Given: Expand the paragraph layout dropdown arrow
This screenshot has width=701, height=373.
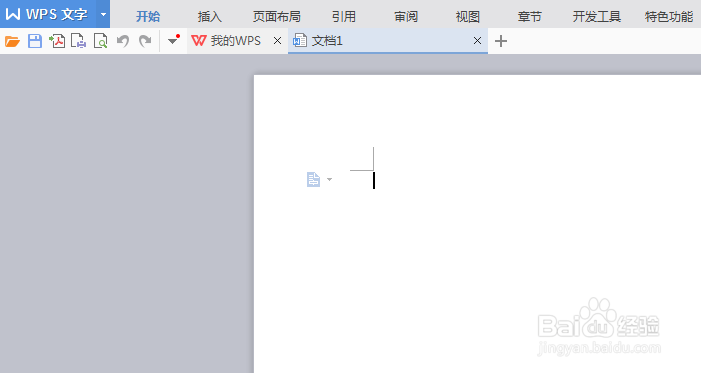Looking at the screenshot, I should (x=329, y=179).
